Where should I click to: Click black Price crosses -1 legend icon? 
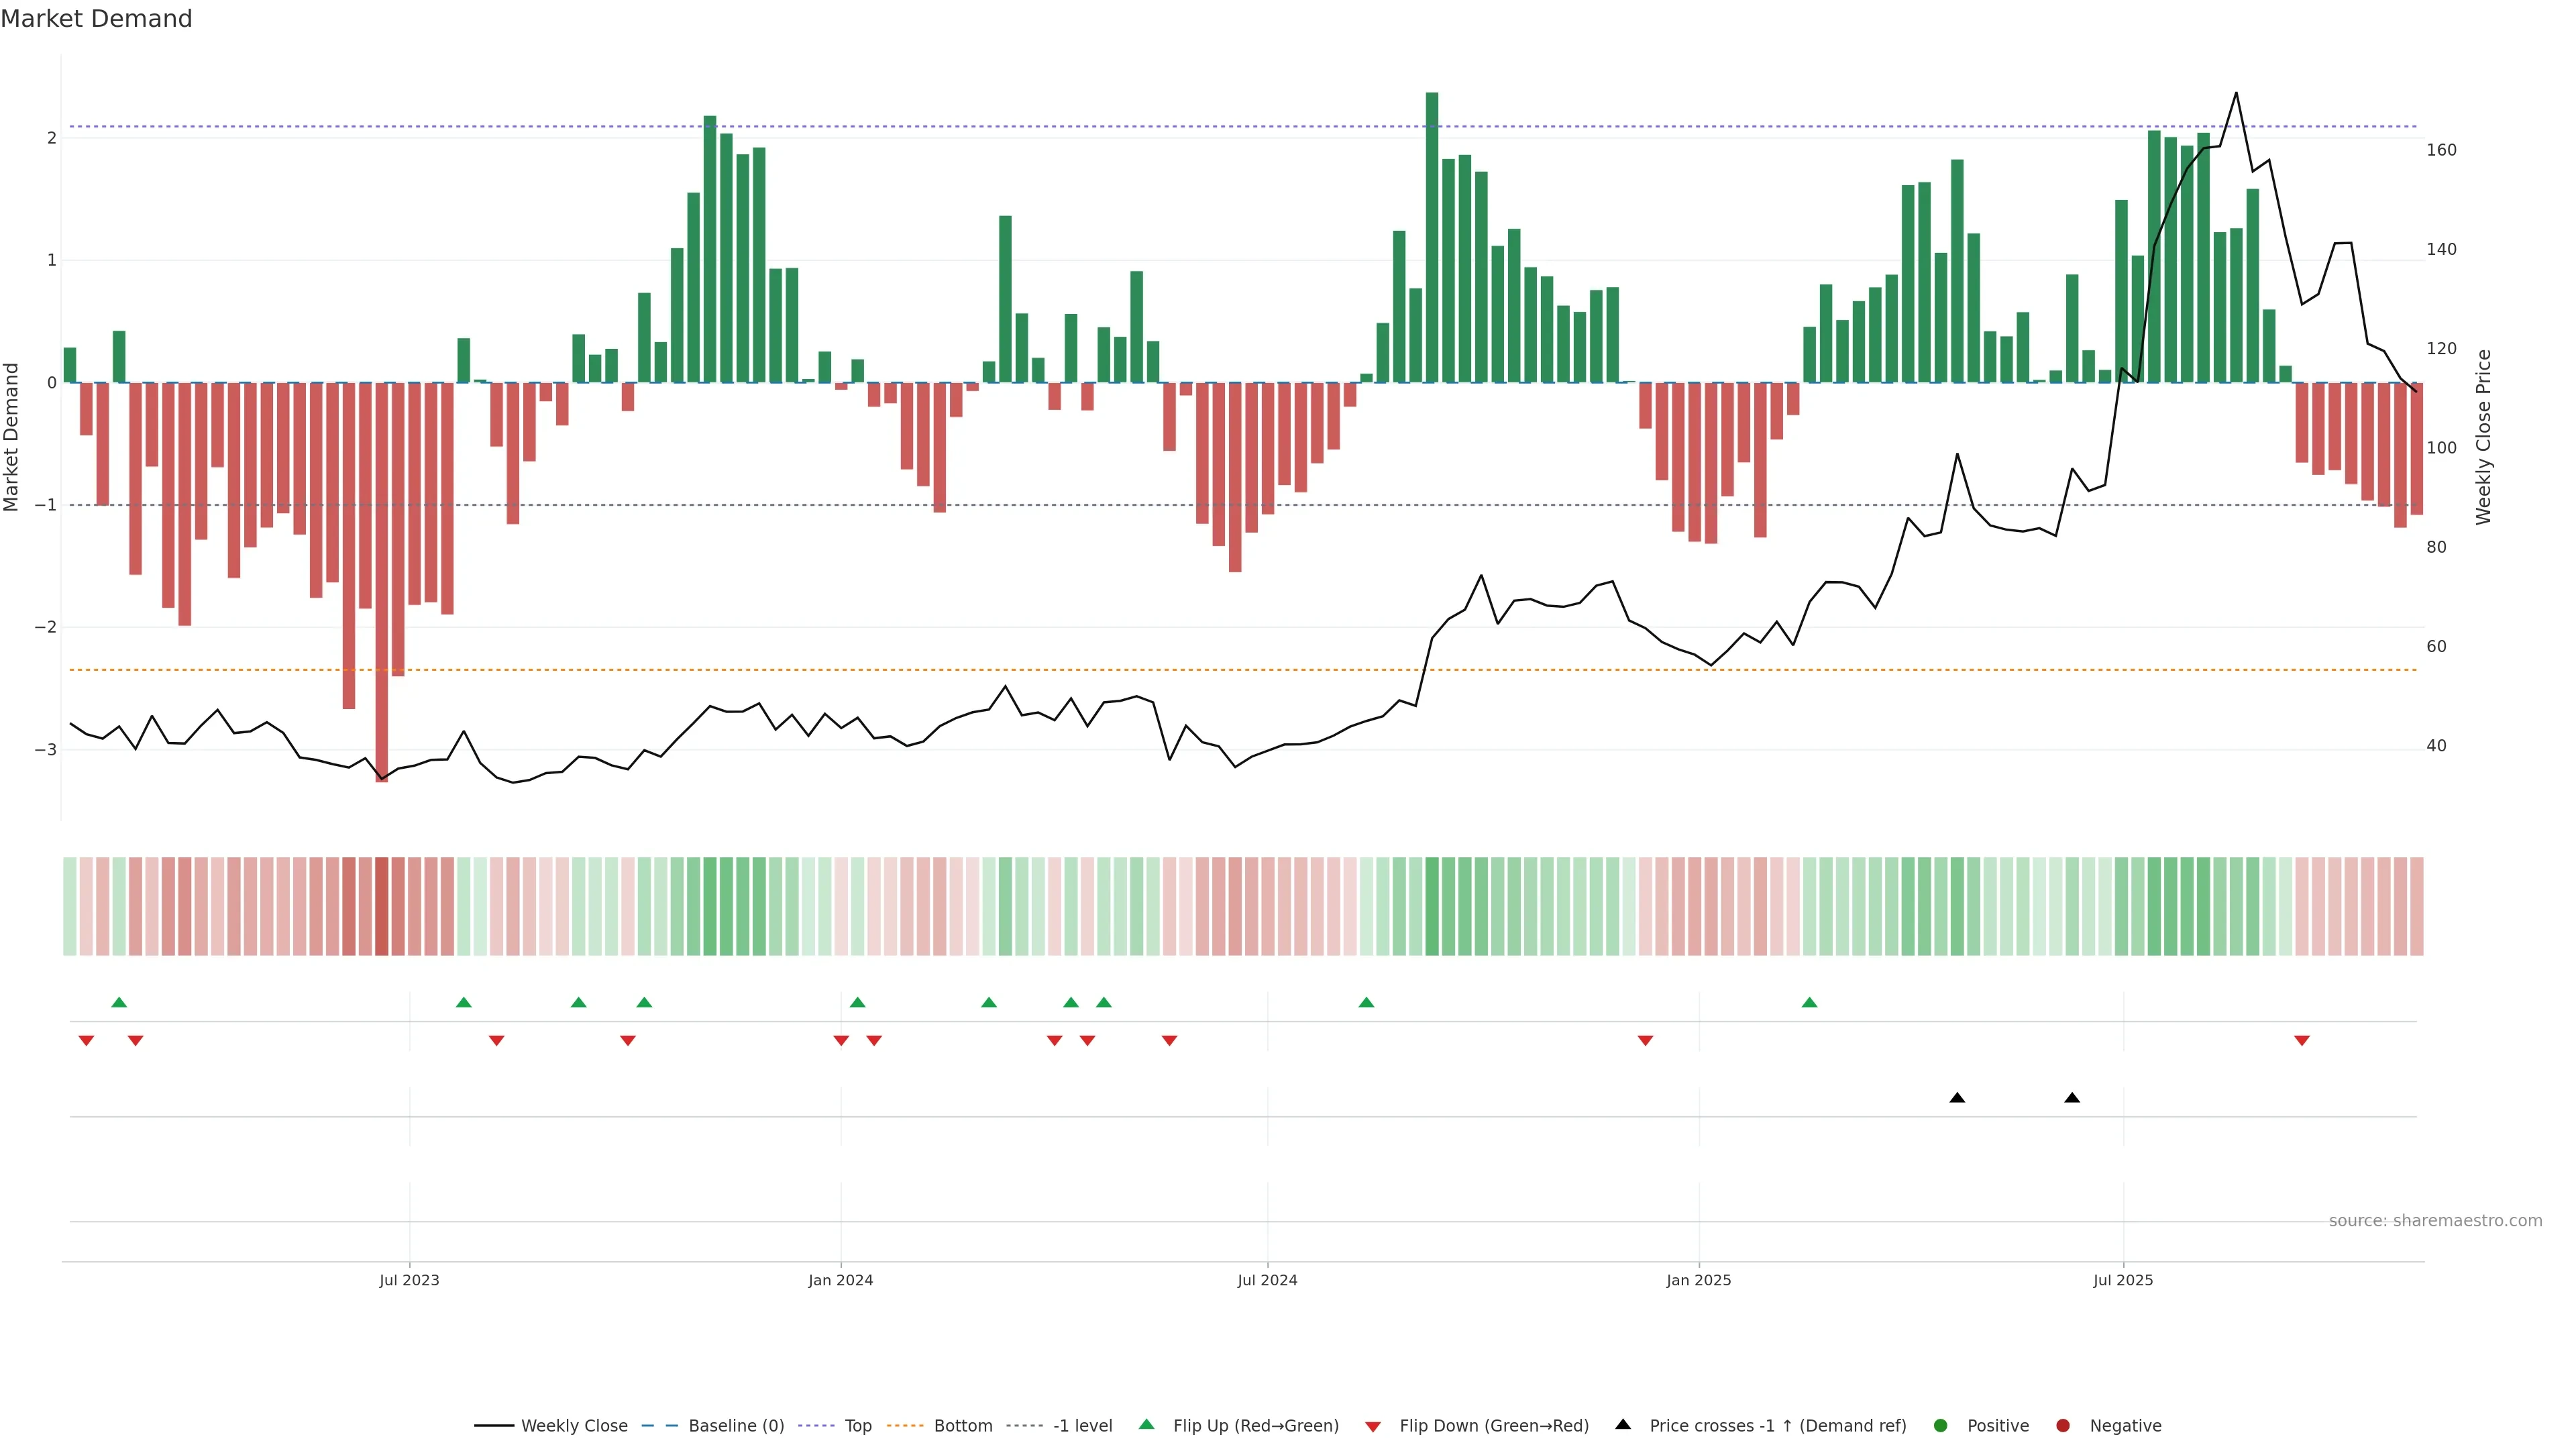pyautogui.click(x=1623, y=1425)
